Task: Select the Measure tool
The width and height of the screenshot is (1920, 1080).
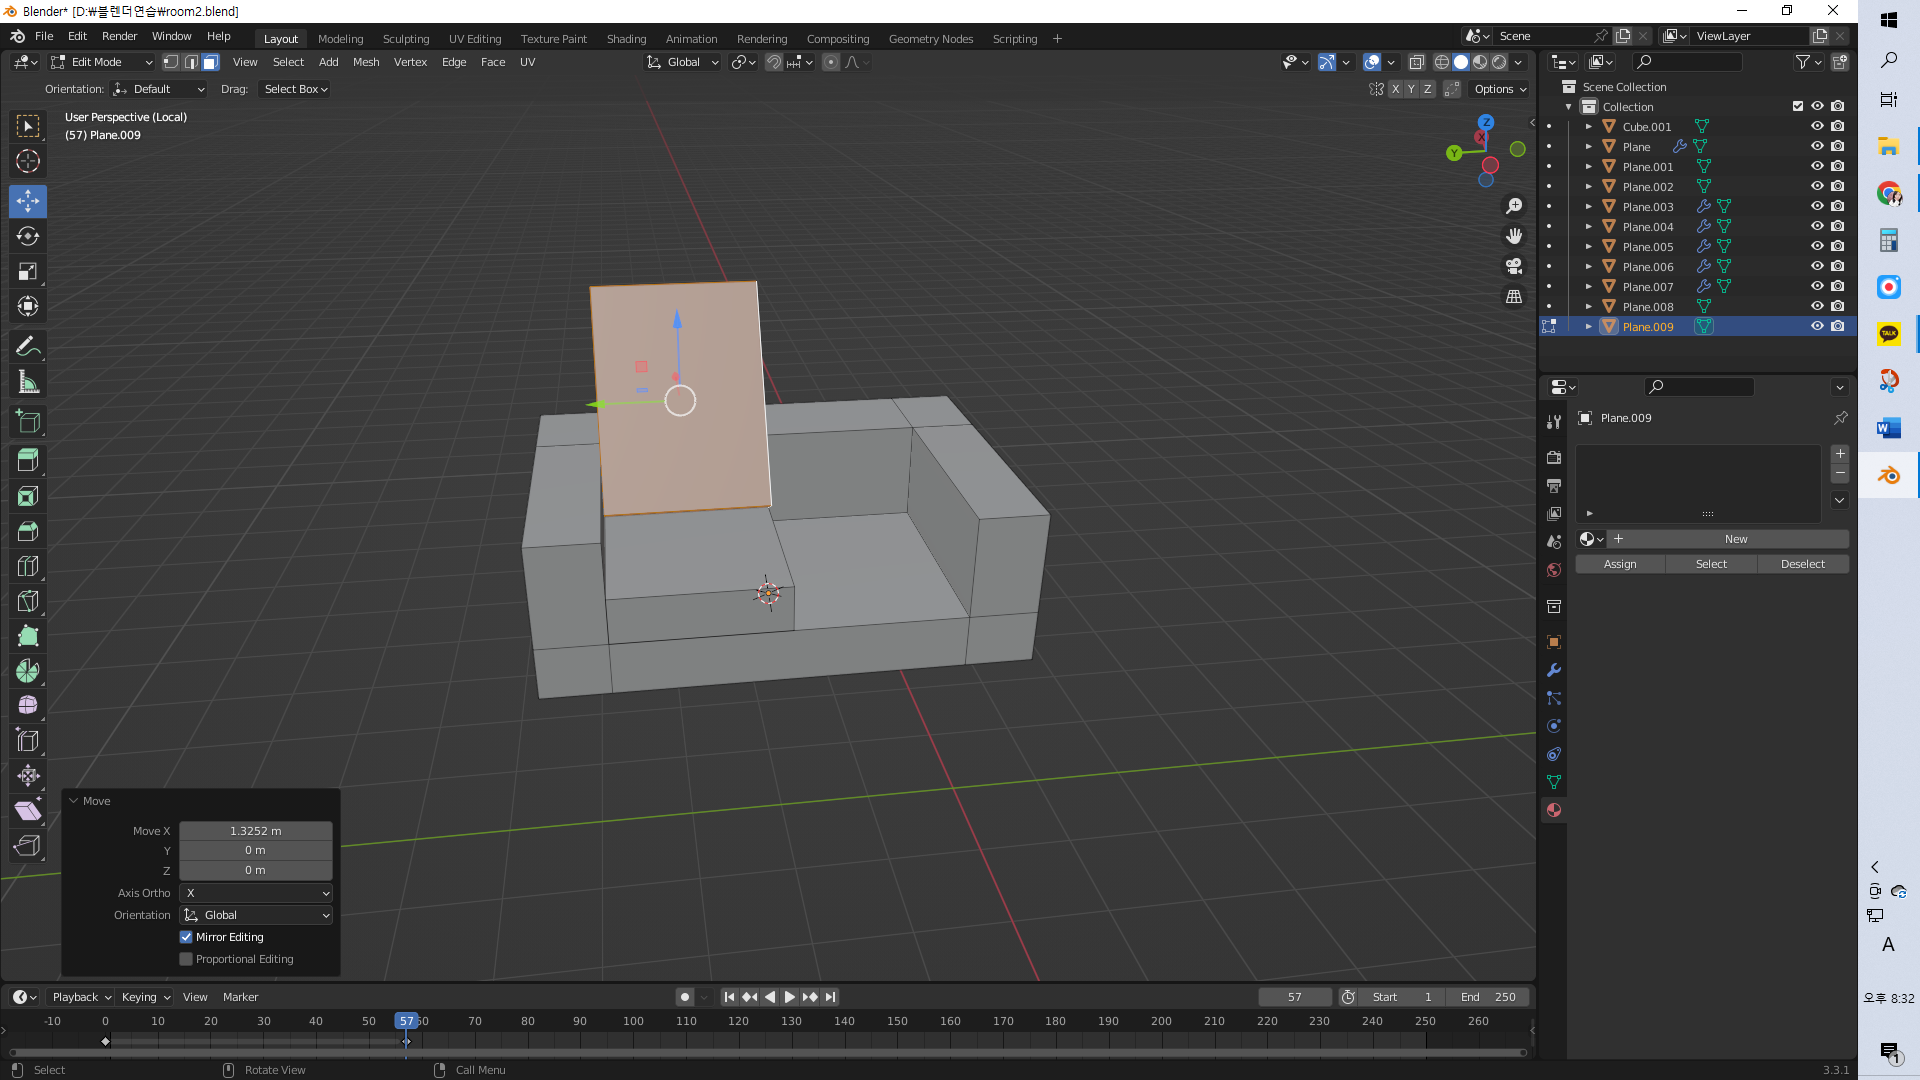Action: pos(28,382)
